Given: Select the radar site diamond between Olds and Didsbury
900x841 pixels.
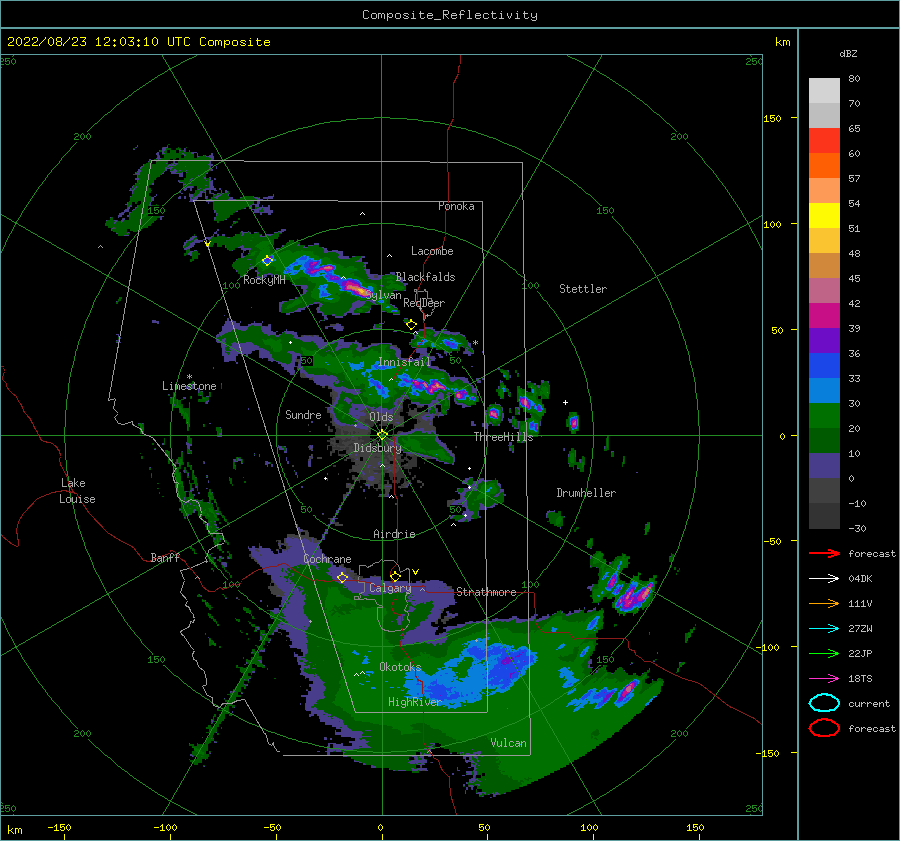Looking at the screenshot, I should pos(382,435).
